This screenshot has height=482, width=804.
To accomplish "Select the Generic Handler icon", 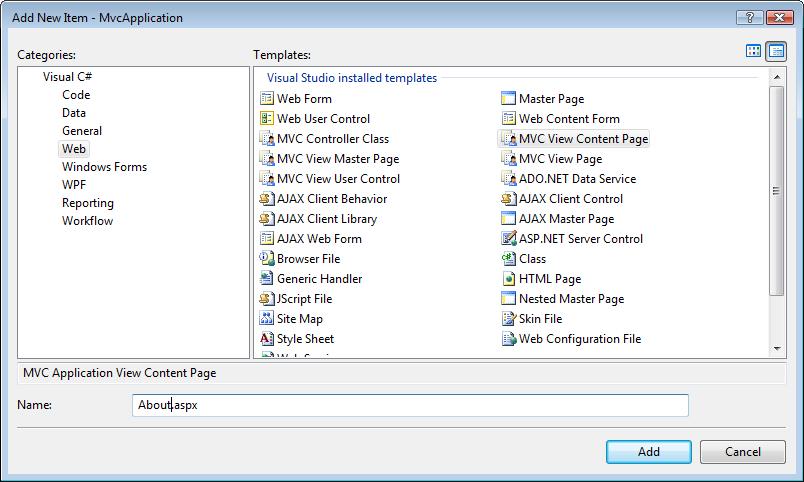I will (267, 278).
